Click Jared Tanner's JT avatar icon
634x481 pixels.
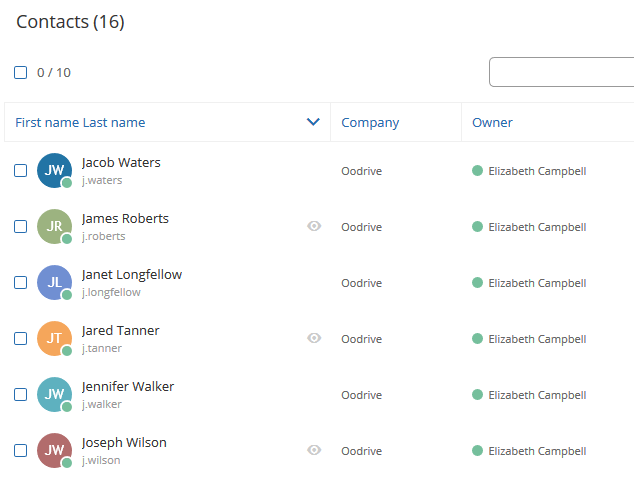tap(54, 338)
